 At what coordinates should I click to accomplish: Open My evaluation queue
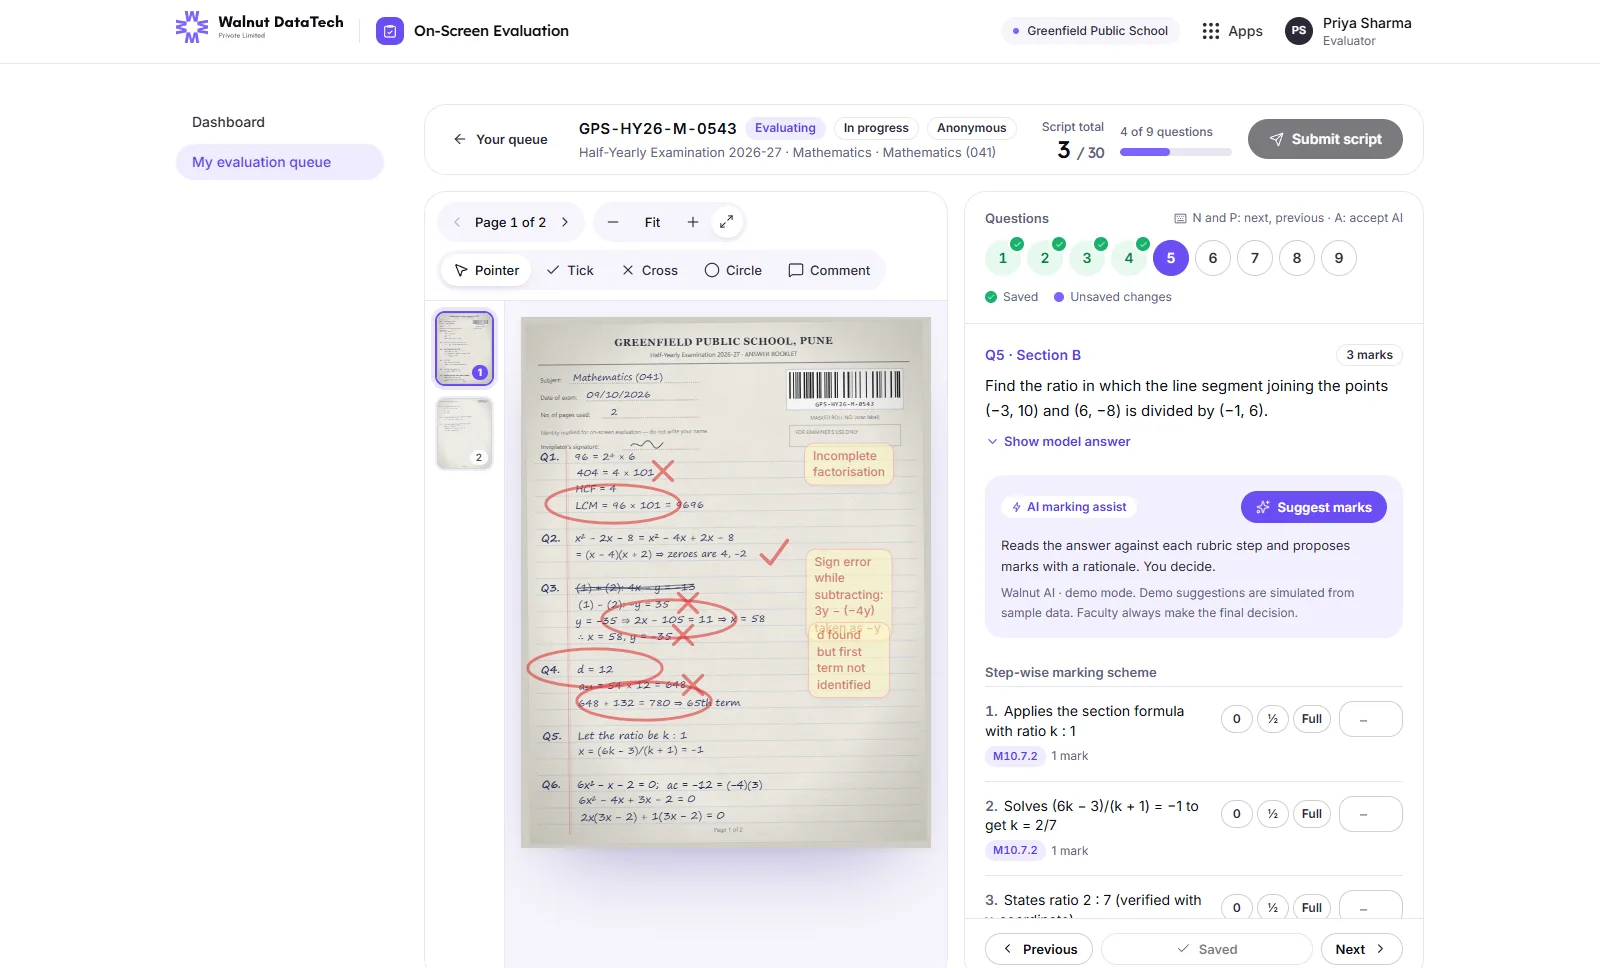coord(280,162)
